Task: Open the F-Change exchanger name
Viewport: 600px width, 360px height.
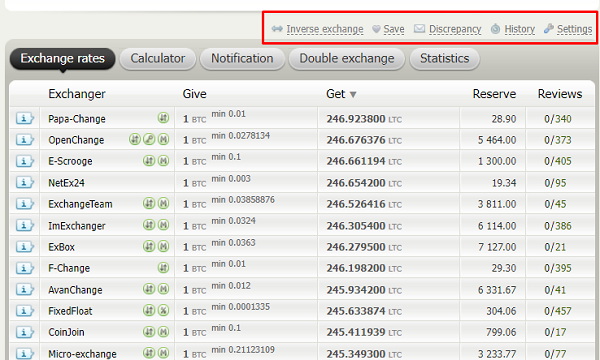Action: (x=69, y=268)
